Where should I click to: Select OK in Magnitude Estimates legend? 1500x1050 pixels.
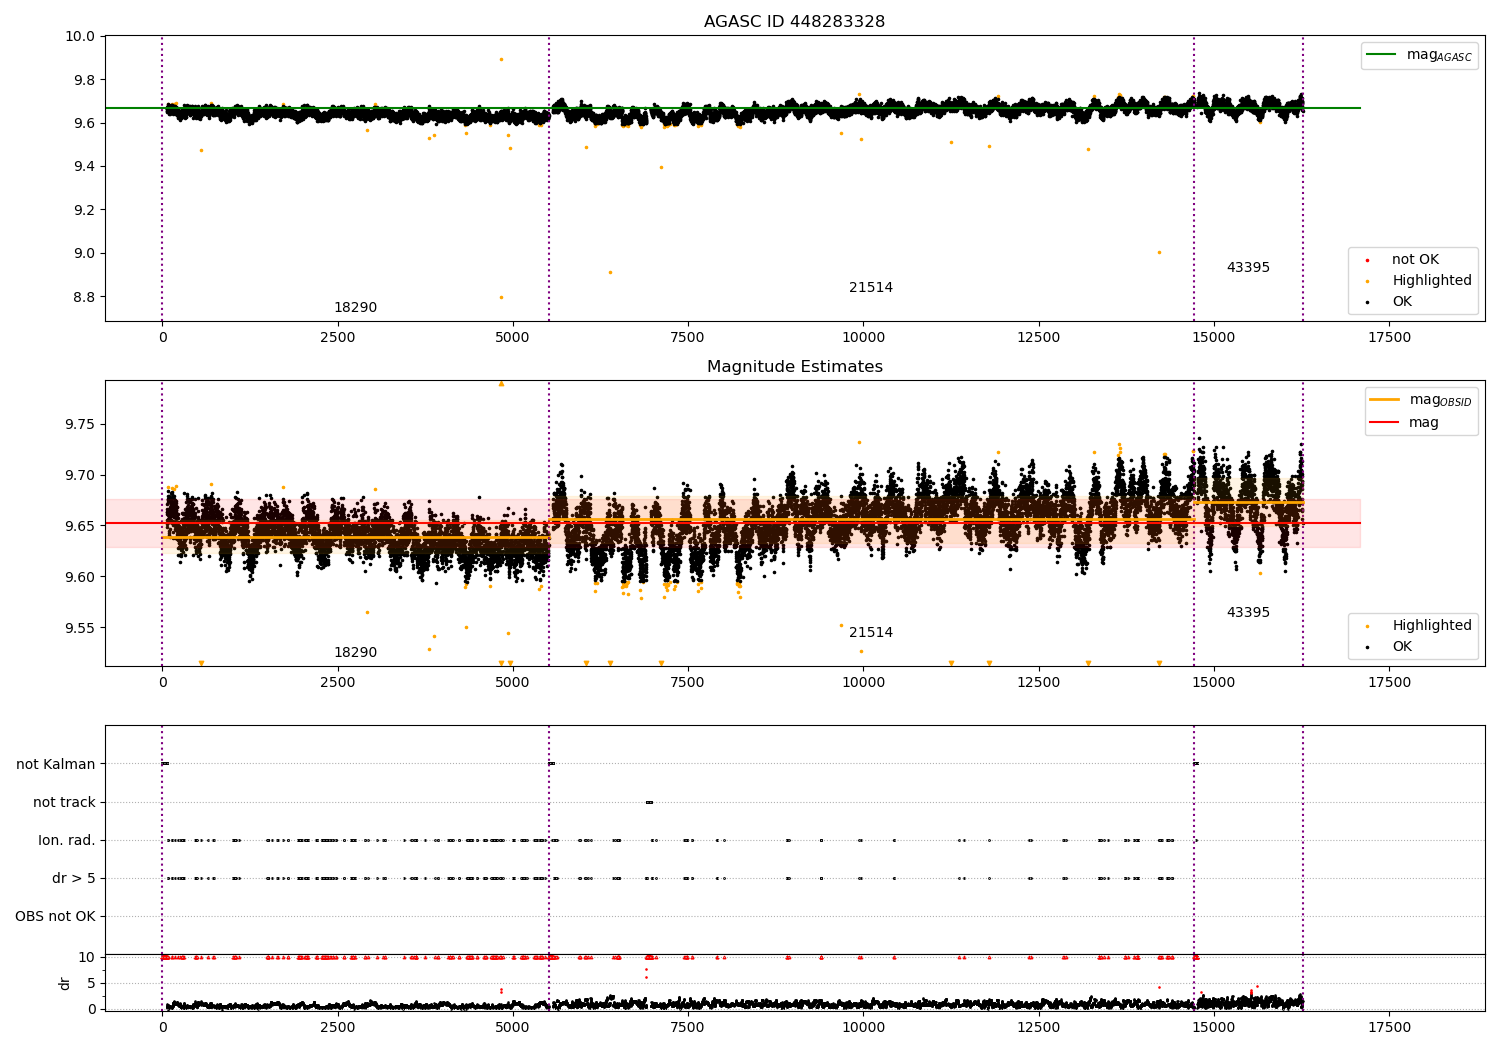click(x=1402, y=647)
